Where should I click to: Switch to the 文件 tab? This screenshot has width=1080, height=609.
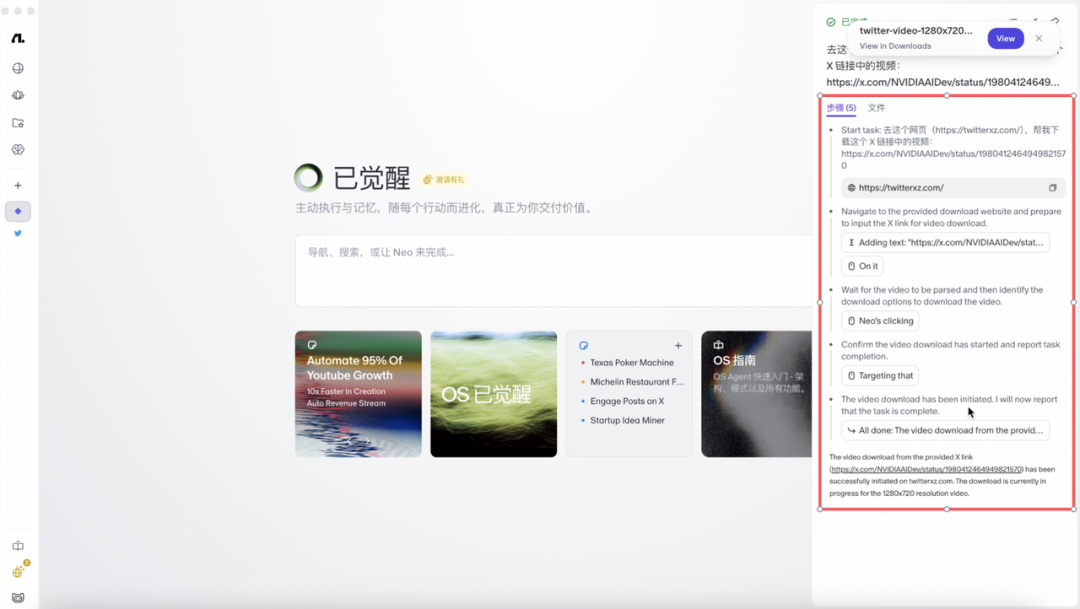[x=877, y=107]
